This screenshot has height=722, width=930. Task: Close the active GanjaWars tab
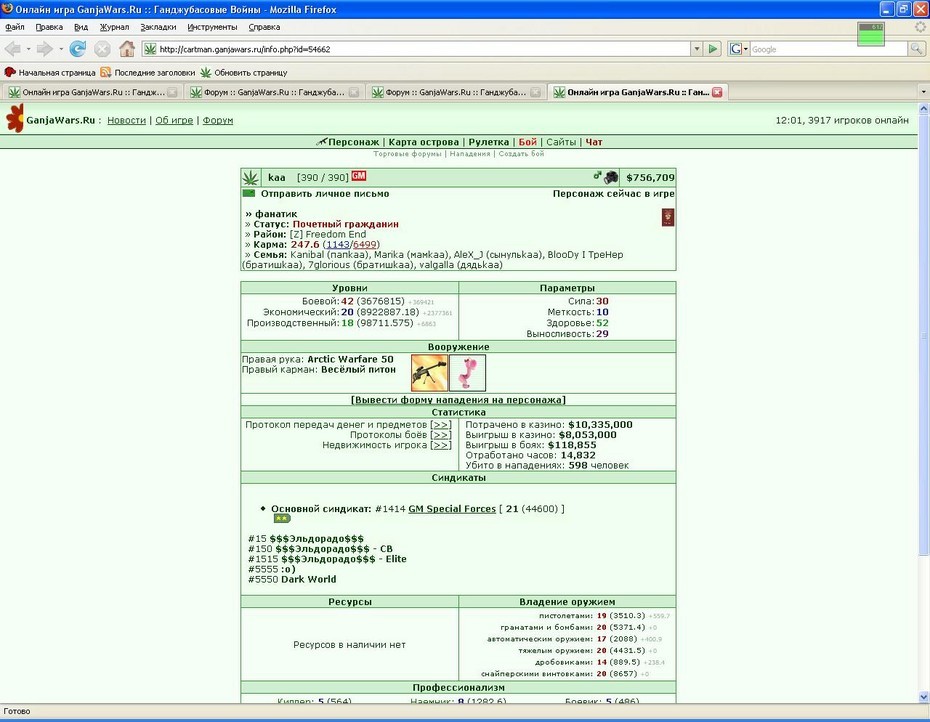tap(717, 92)
